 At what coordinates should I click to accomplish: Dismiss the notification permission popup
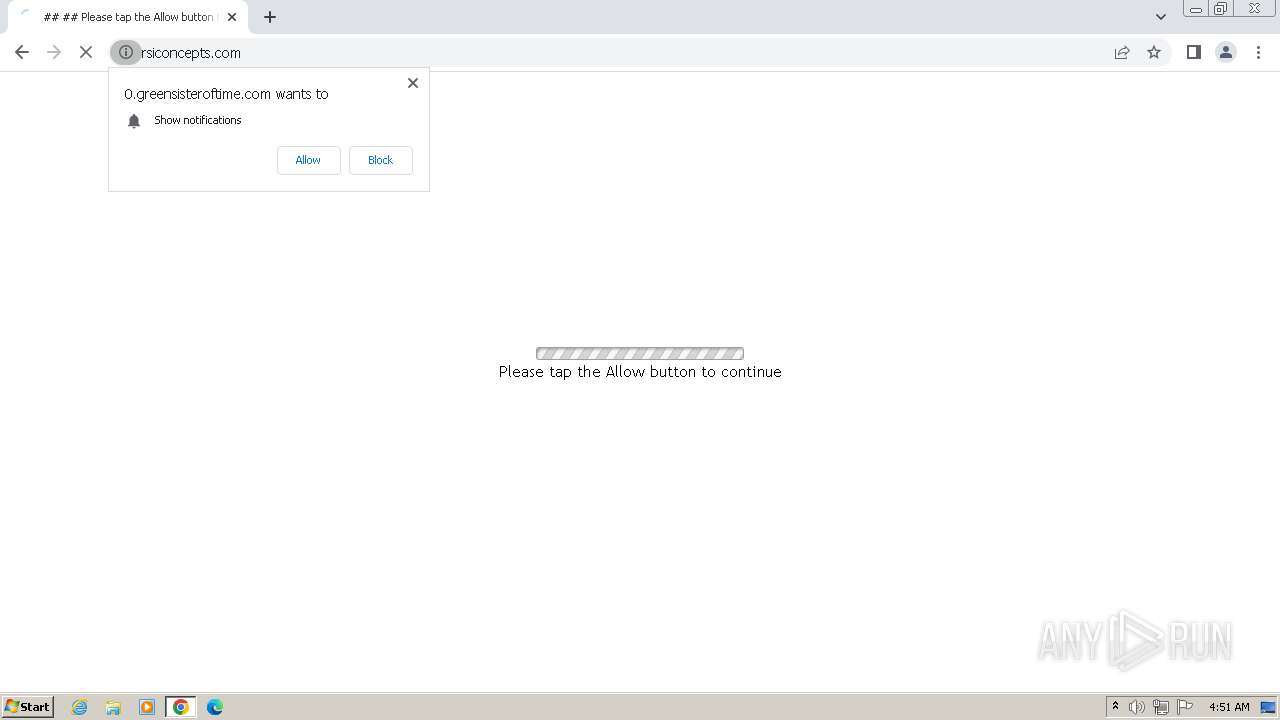(413, 83)
